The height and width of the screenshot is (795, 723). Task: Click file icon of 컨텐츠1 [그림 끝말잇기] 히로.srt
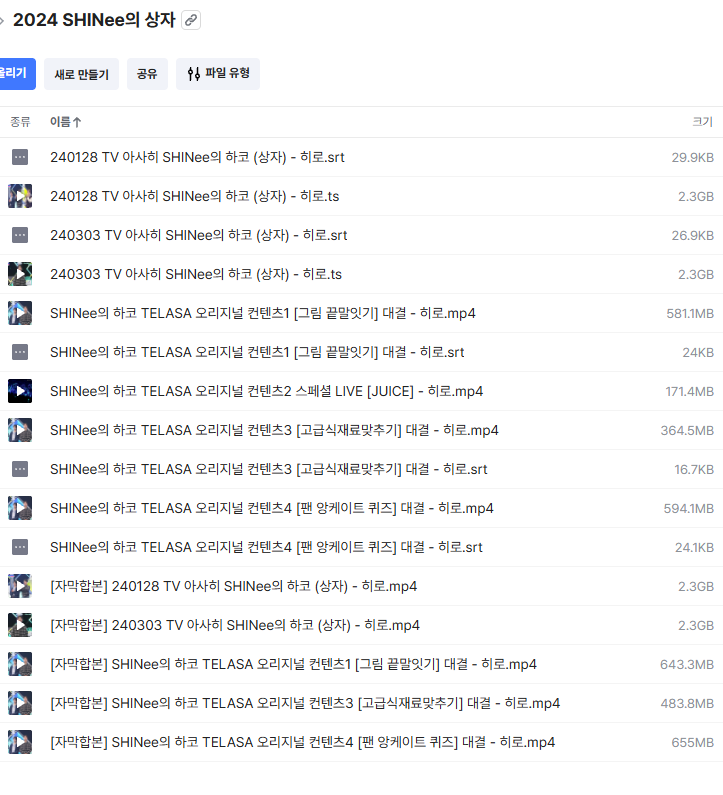[20, 352]
